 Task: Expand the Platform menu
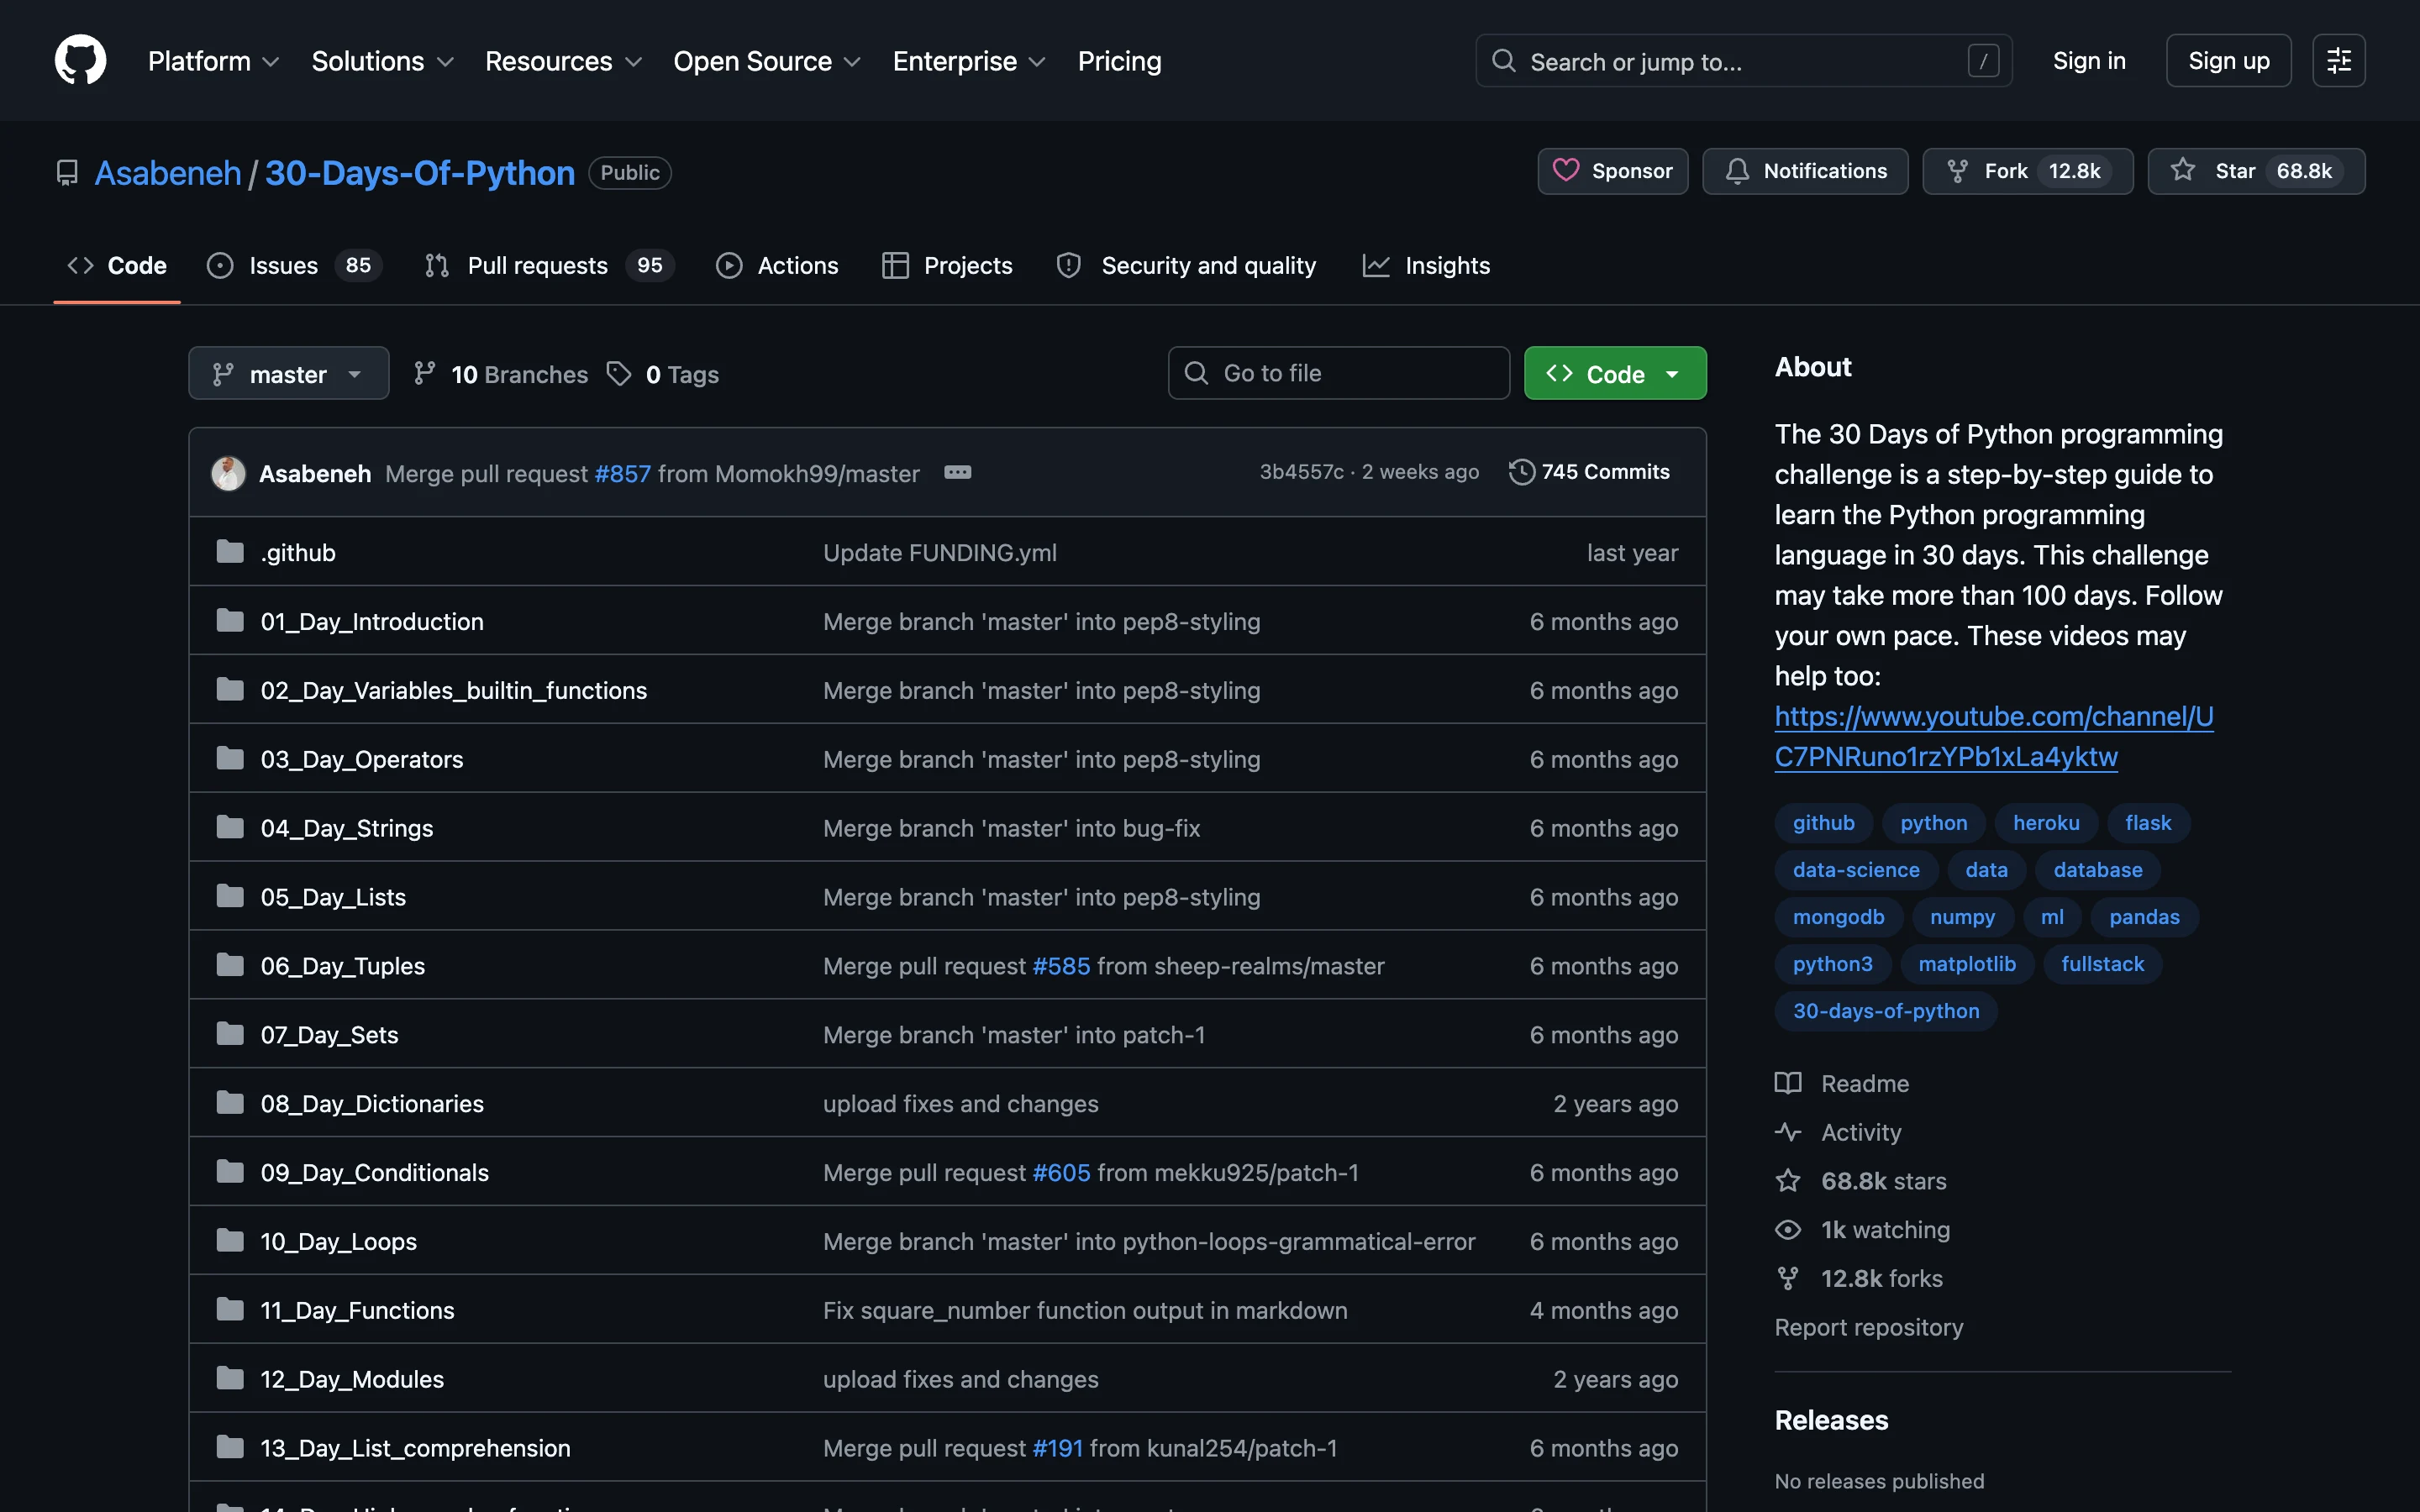coord(213,61)
